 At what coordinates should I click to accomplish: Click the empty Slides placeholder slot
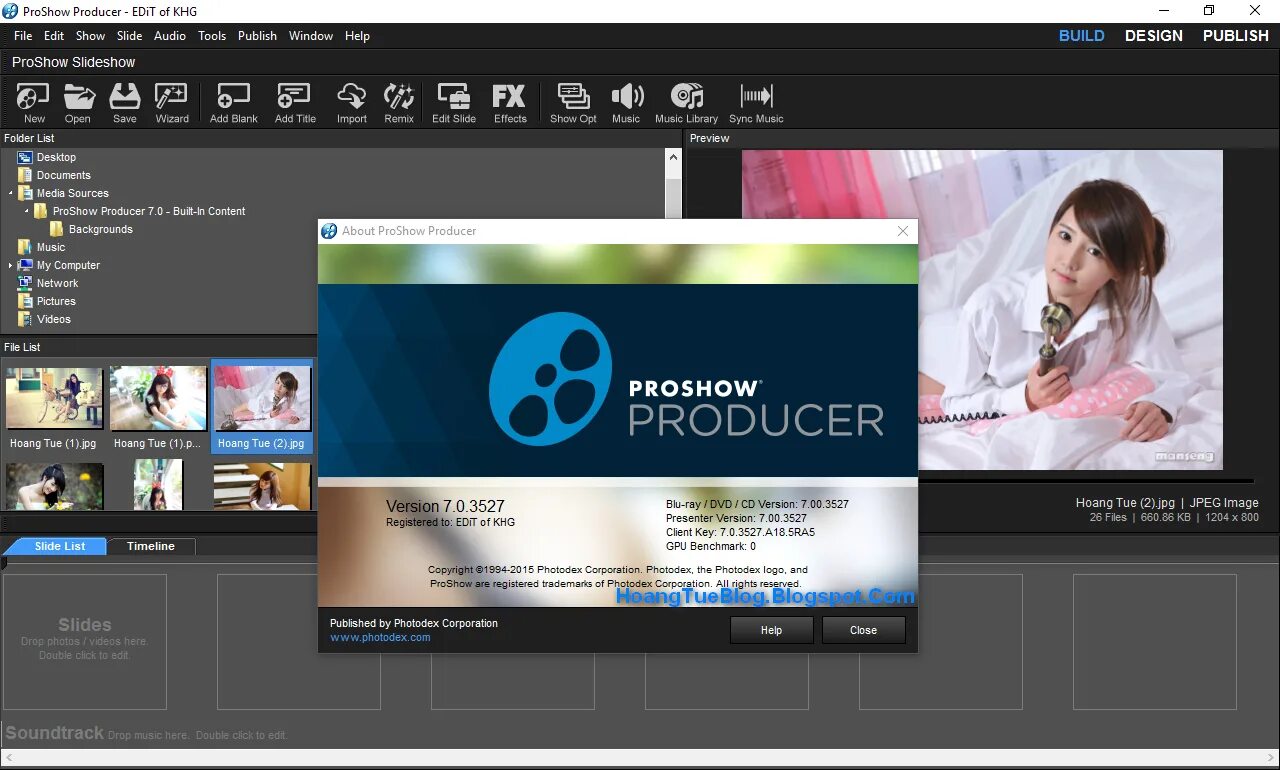coord(85,641)
